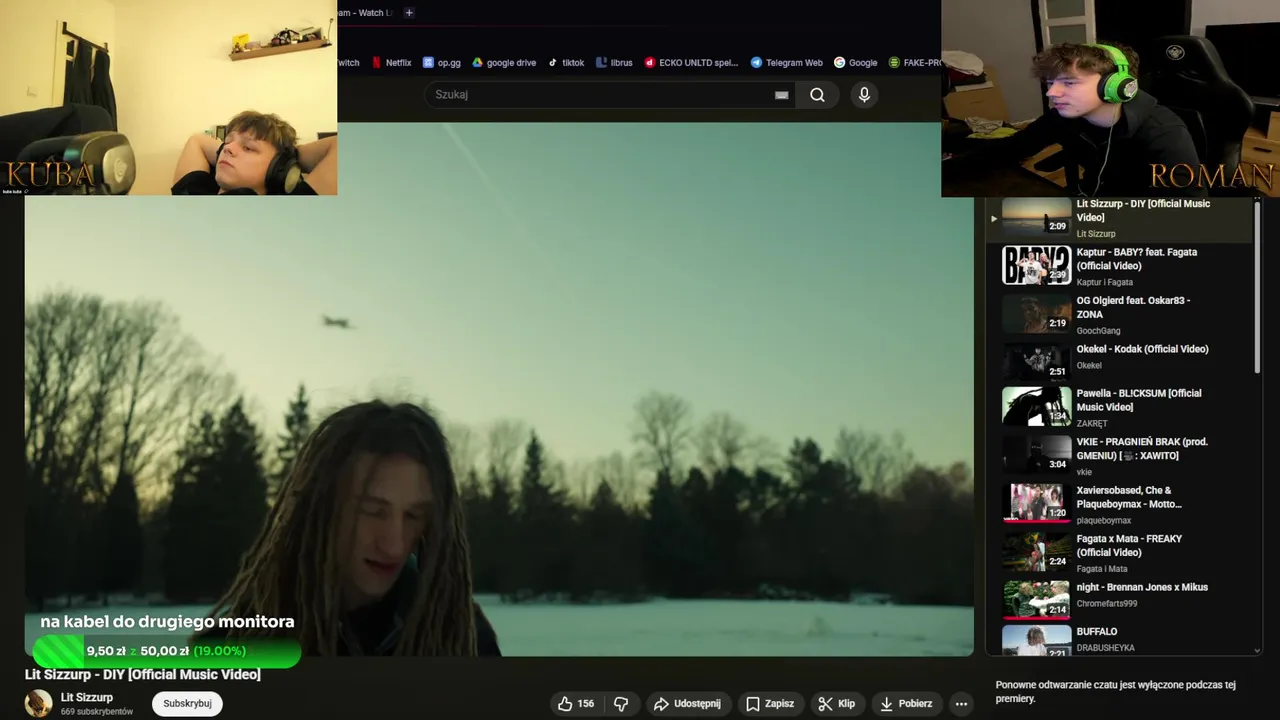Play Fagata x Mata - FREAKY
The image size is (1280, 720).
1120,552
